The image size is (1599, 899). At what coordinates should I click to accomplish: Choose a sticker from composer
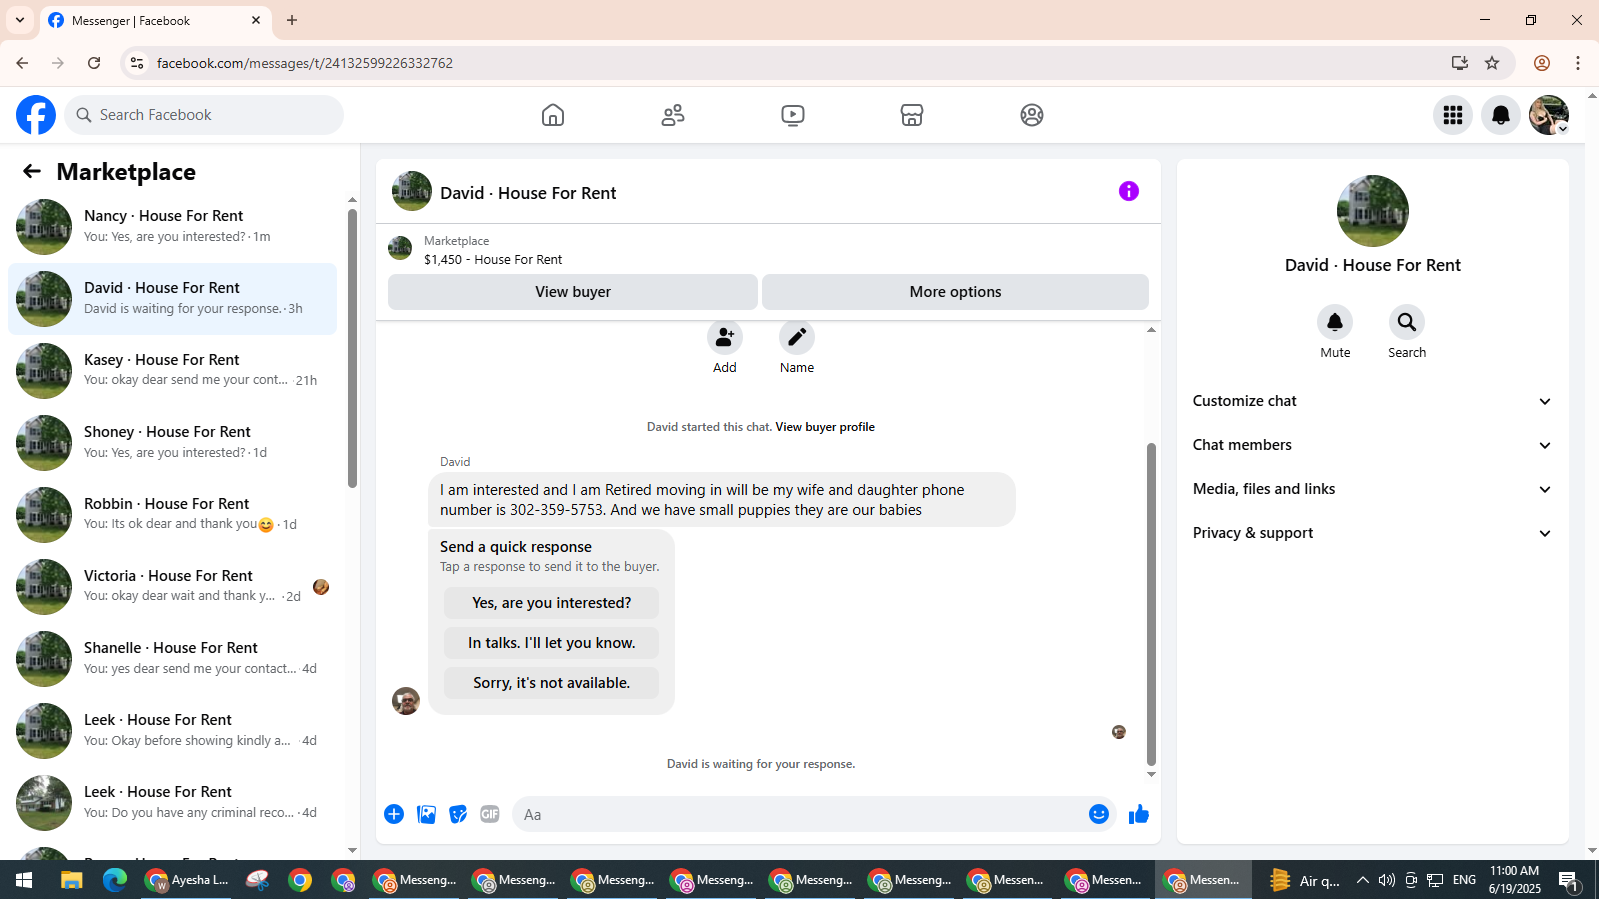[458, 814]
